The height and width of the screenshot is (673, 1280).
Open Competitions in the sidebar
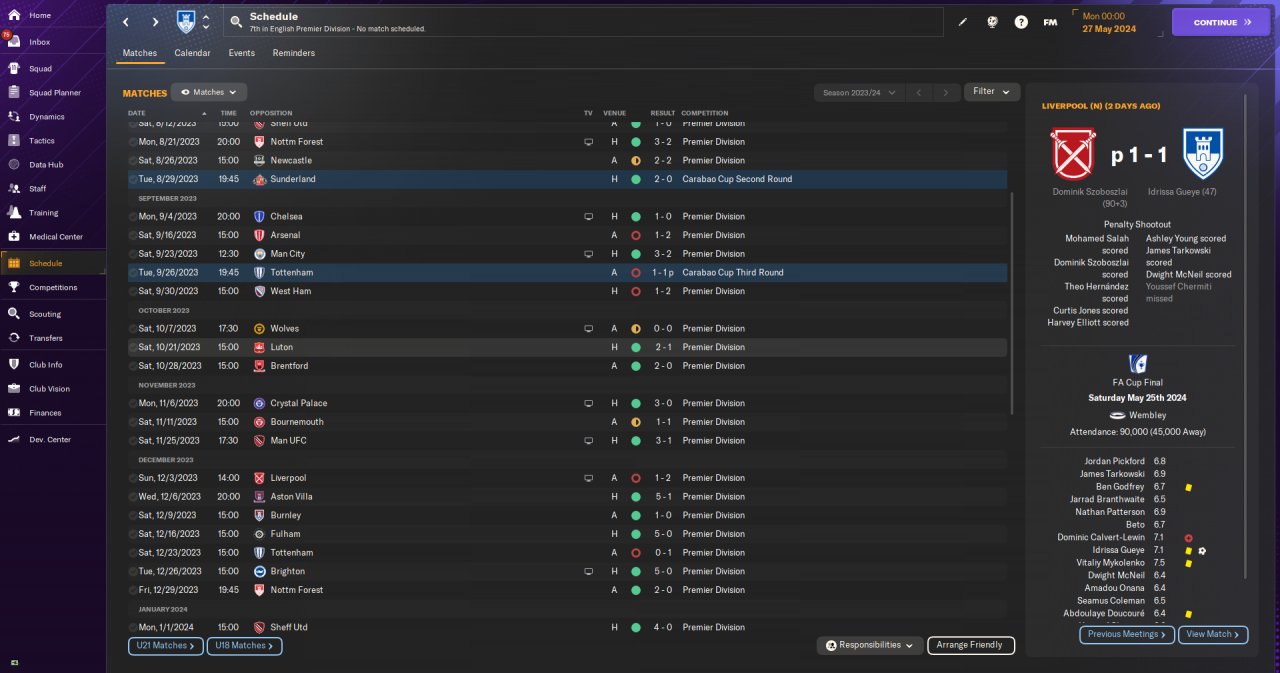[53, 288]
